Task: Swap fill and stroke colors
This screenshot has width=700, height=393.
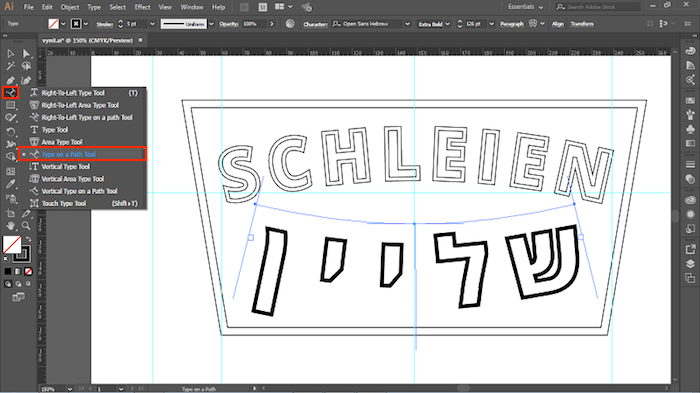Action: coord(29,239)
